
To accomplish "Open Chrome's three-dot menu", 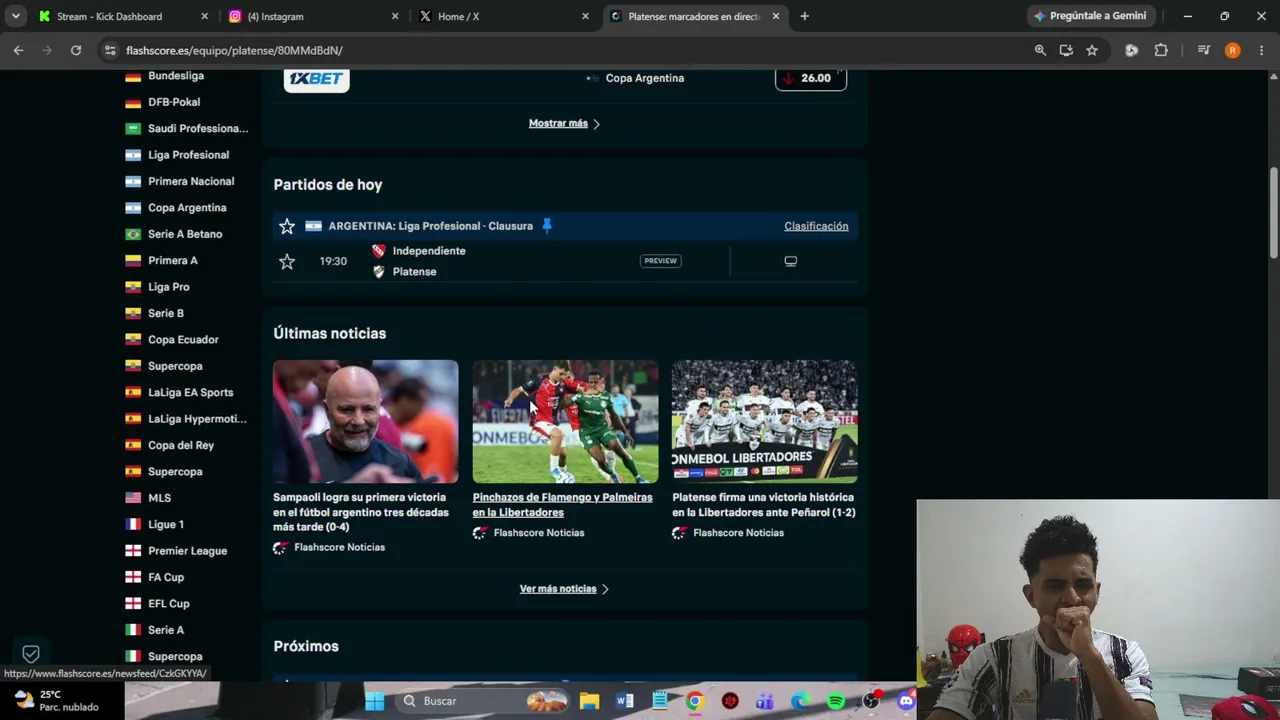I will [x=1261, y=50].
